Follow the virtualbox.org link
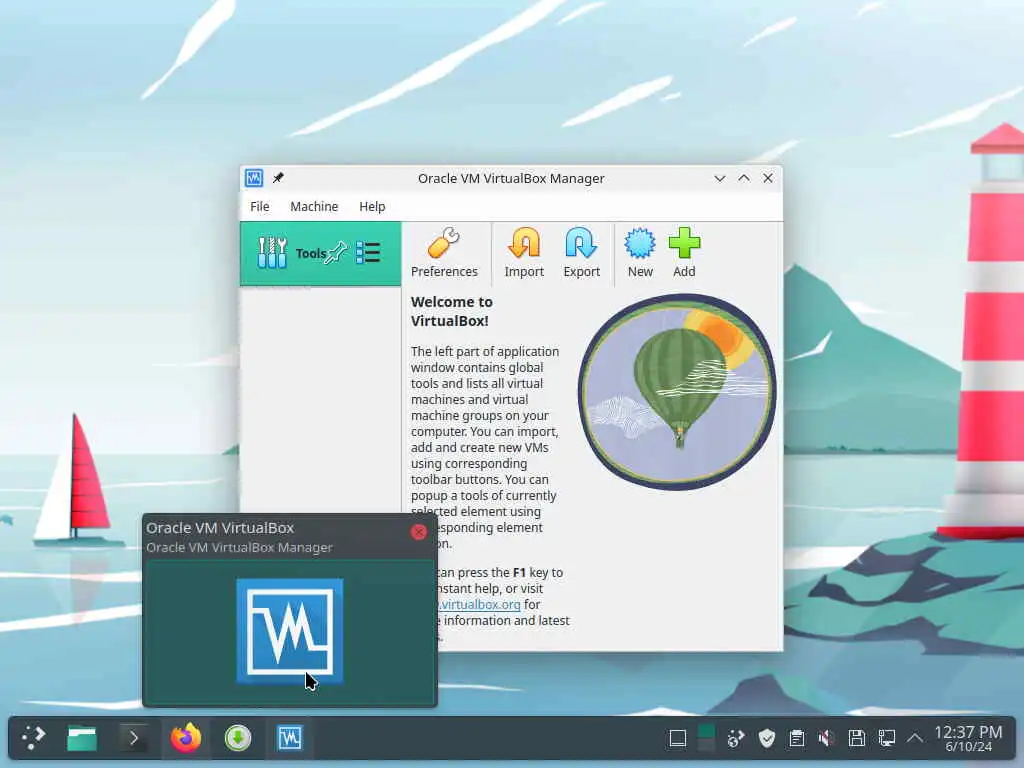Viewport: 1024px width, 768px height. pos(480,605)
